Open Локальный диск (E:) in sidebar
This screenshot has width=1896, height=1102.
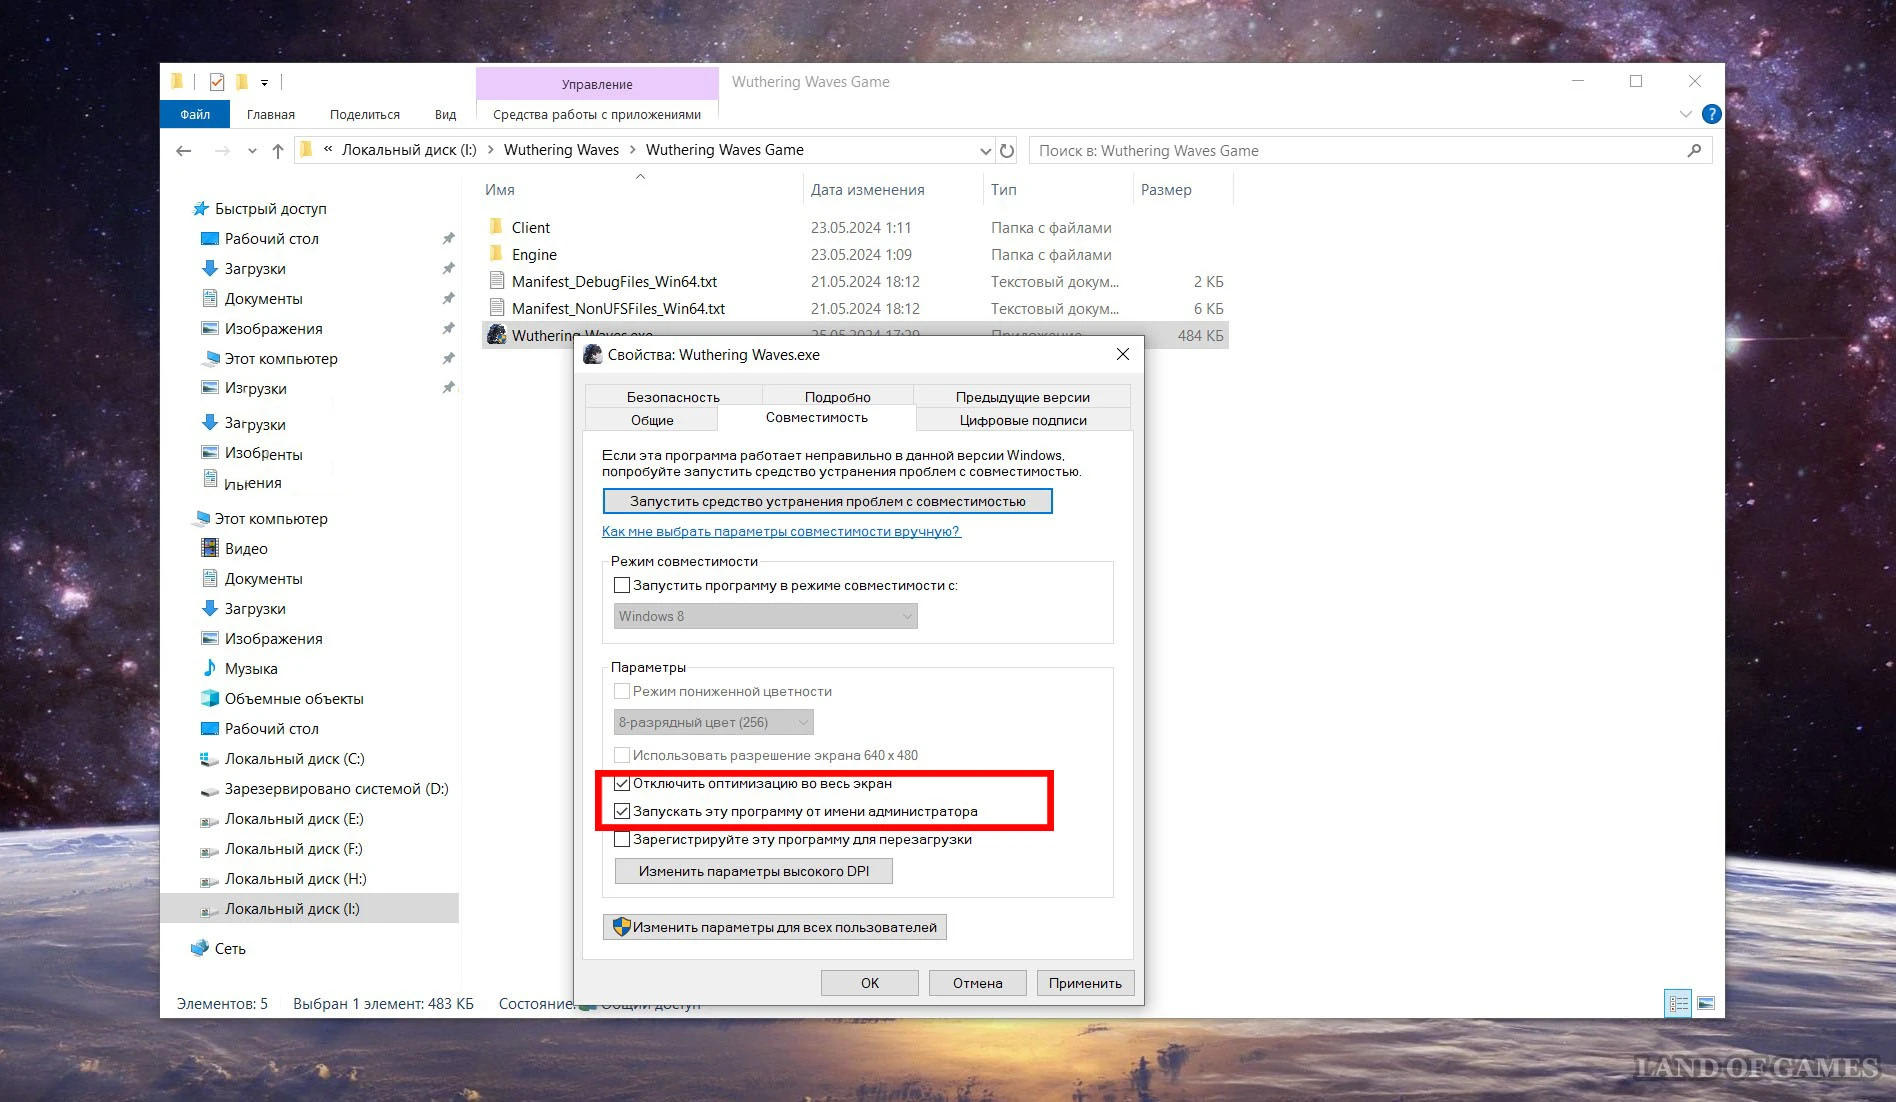click(294, 819)
